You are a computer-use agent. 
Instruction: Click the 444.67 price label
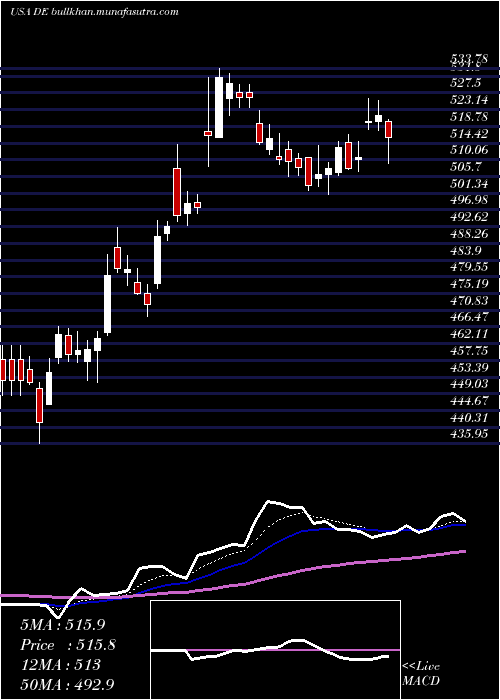[469, 401]
